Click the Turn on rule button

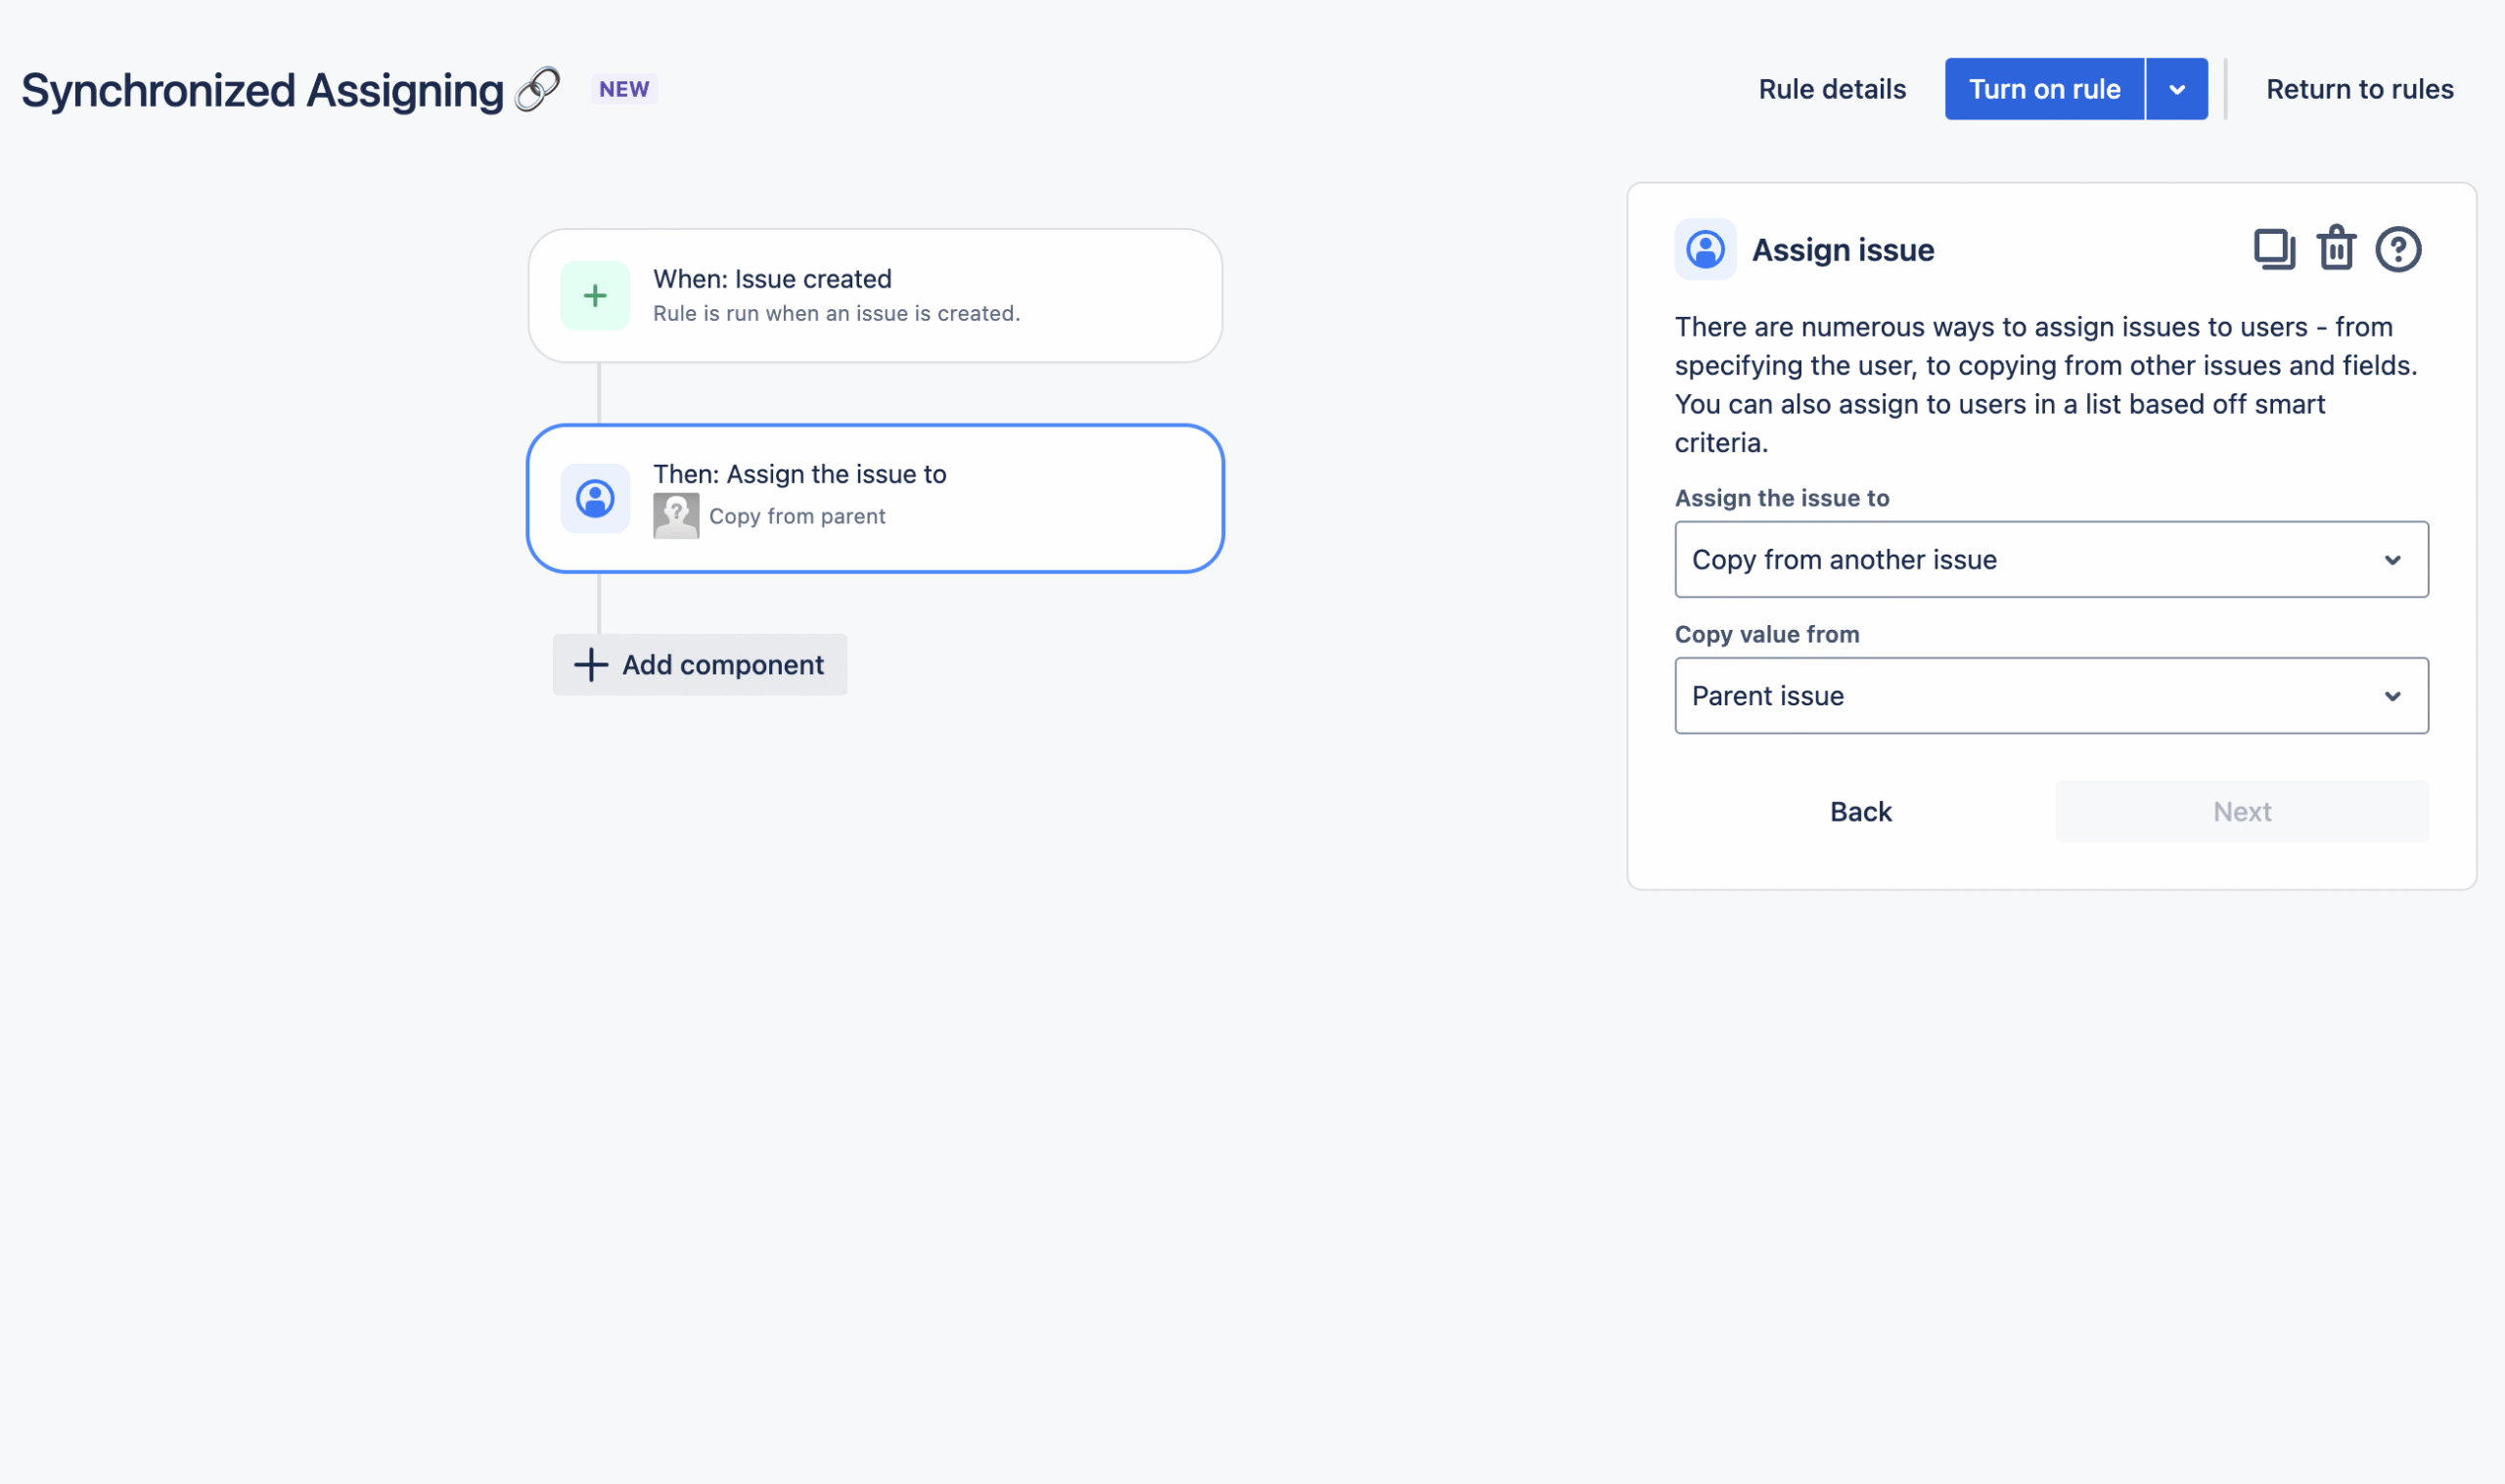coord(2043,88)
